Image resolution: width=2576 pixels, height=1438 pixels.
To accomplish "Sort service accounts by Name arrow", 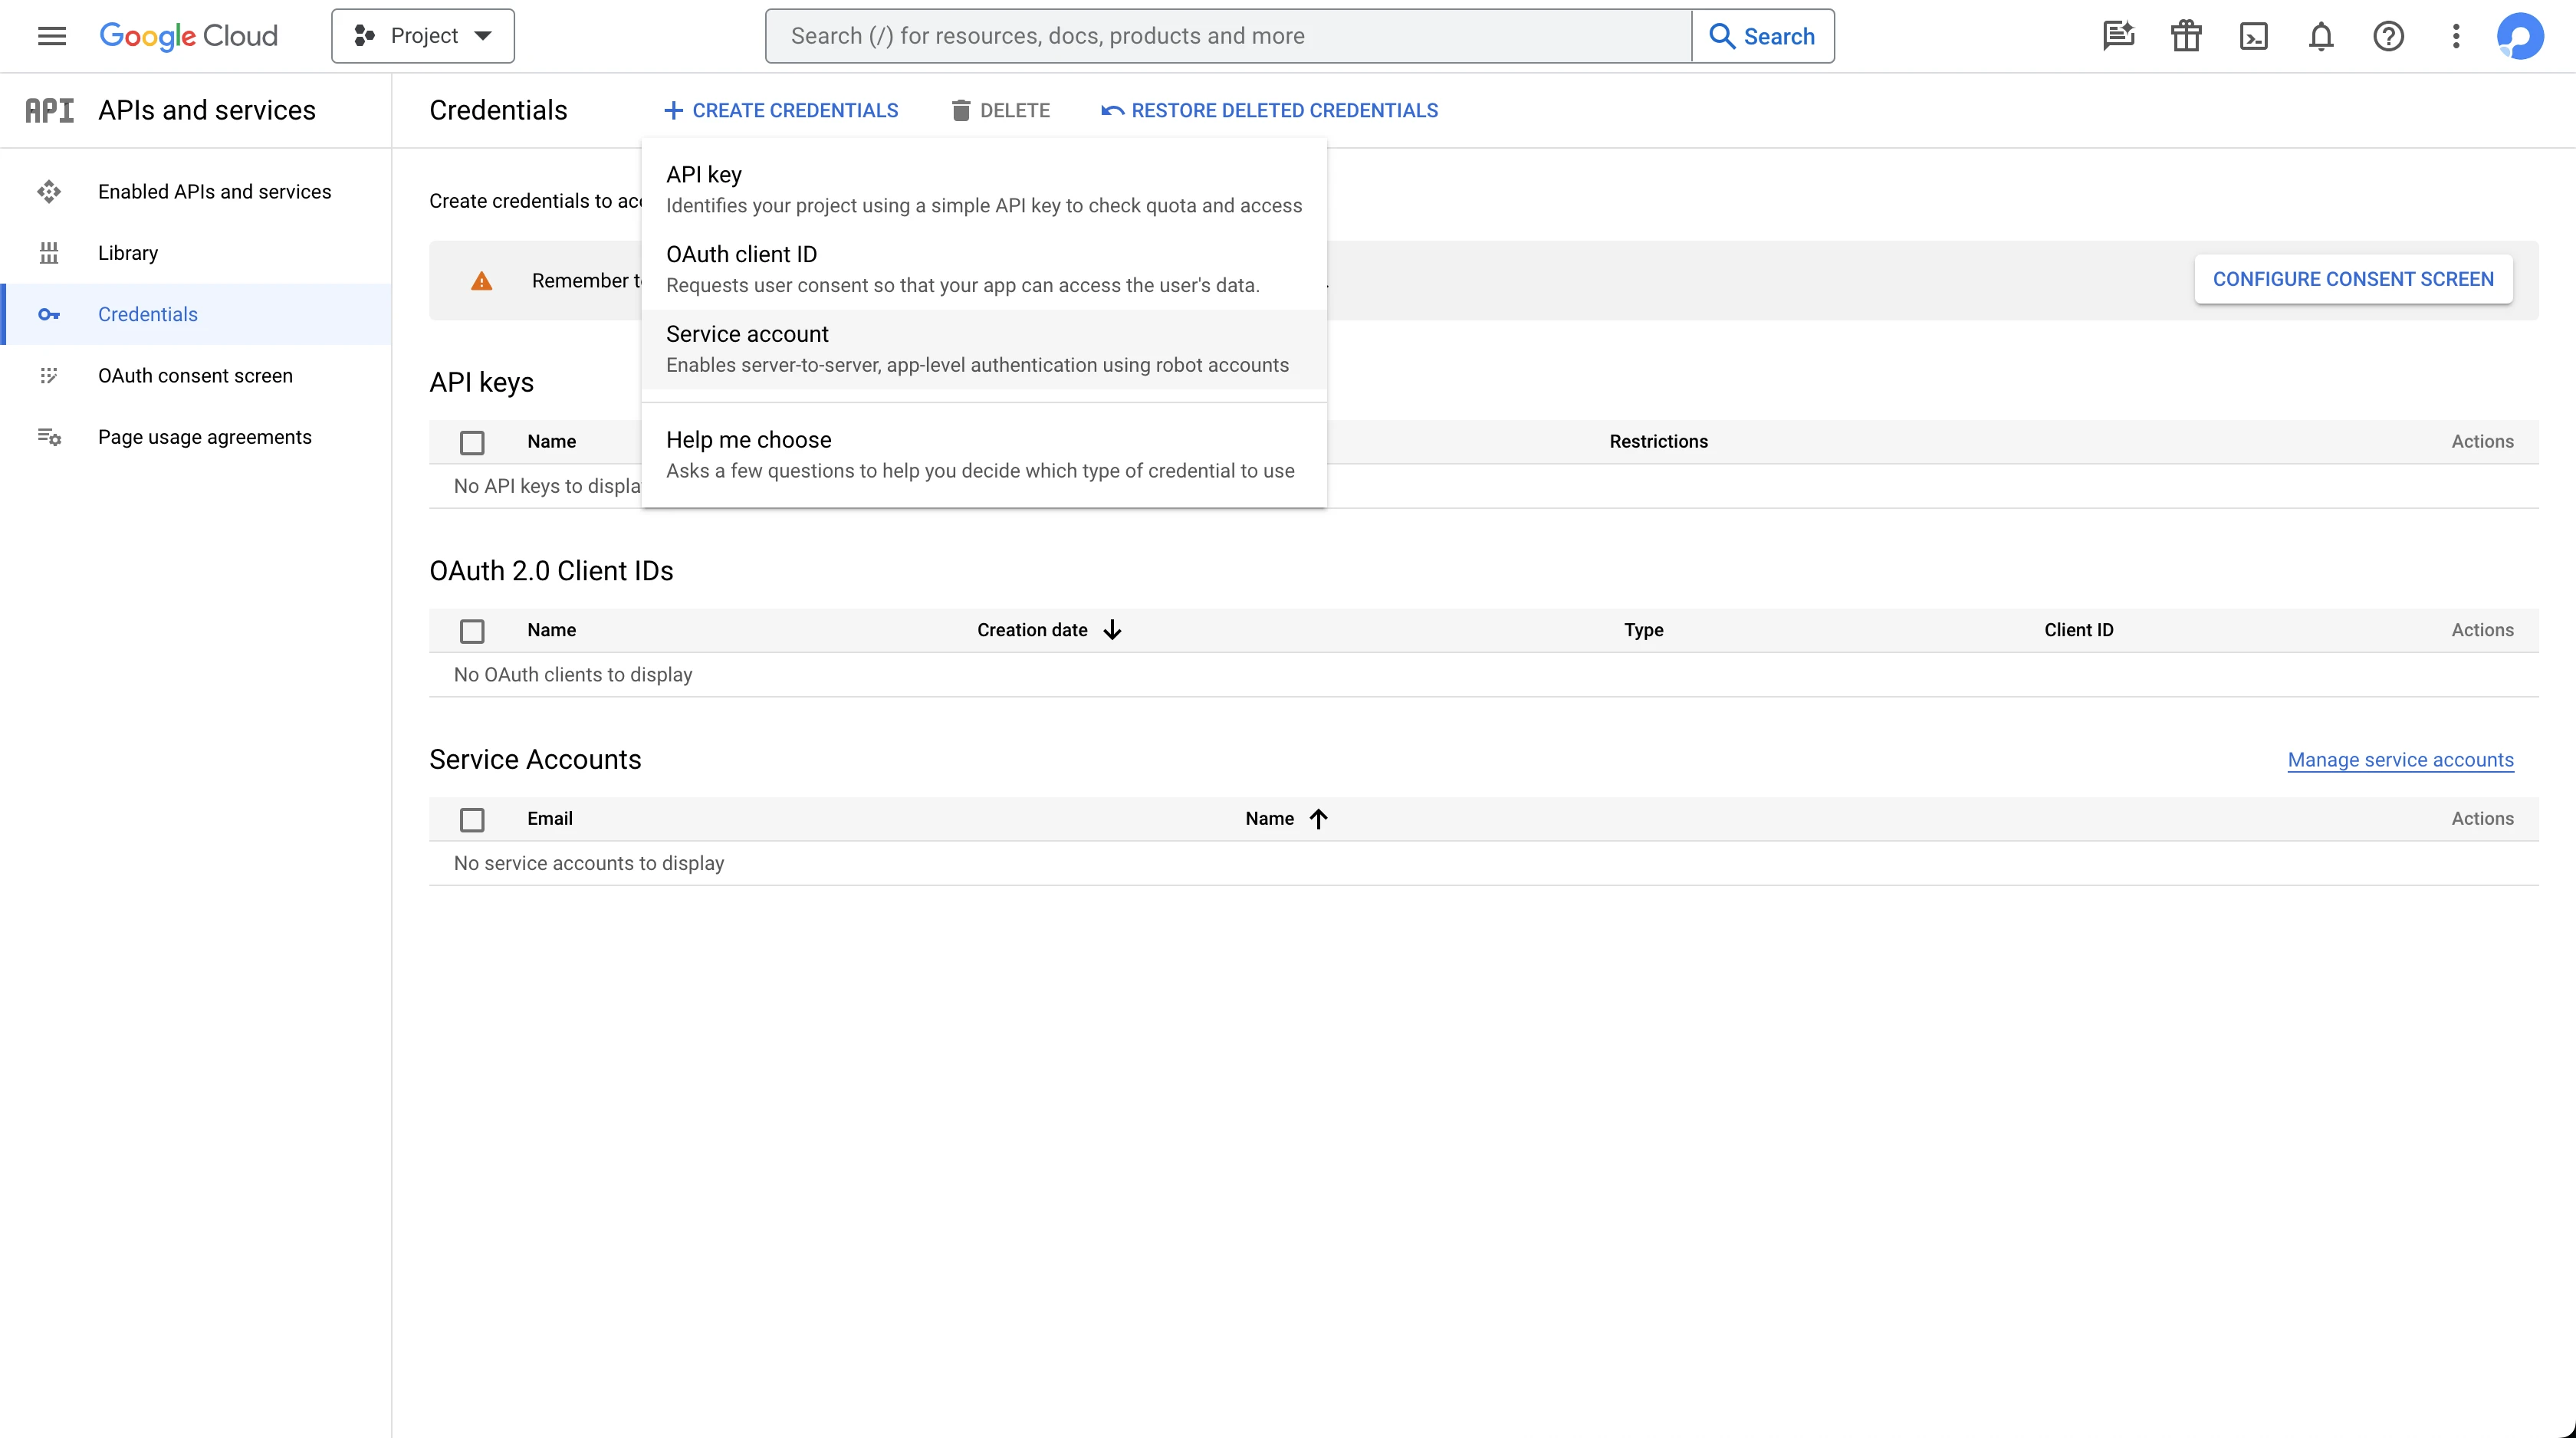I will click(x=1318, y=819).
